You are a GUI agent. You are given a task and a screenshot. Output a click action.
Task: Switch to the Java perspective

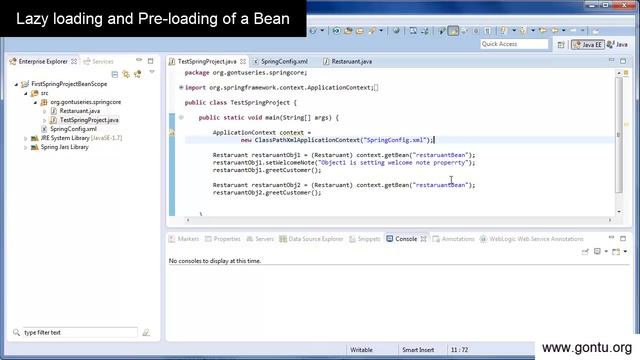coord(618,44)
